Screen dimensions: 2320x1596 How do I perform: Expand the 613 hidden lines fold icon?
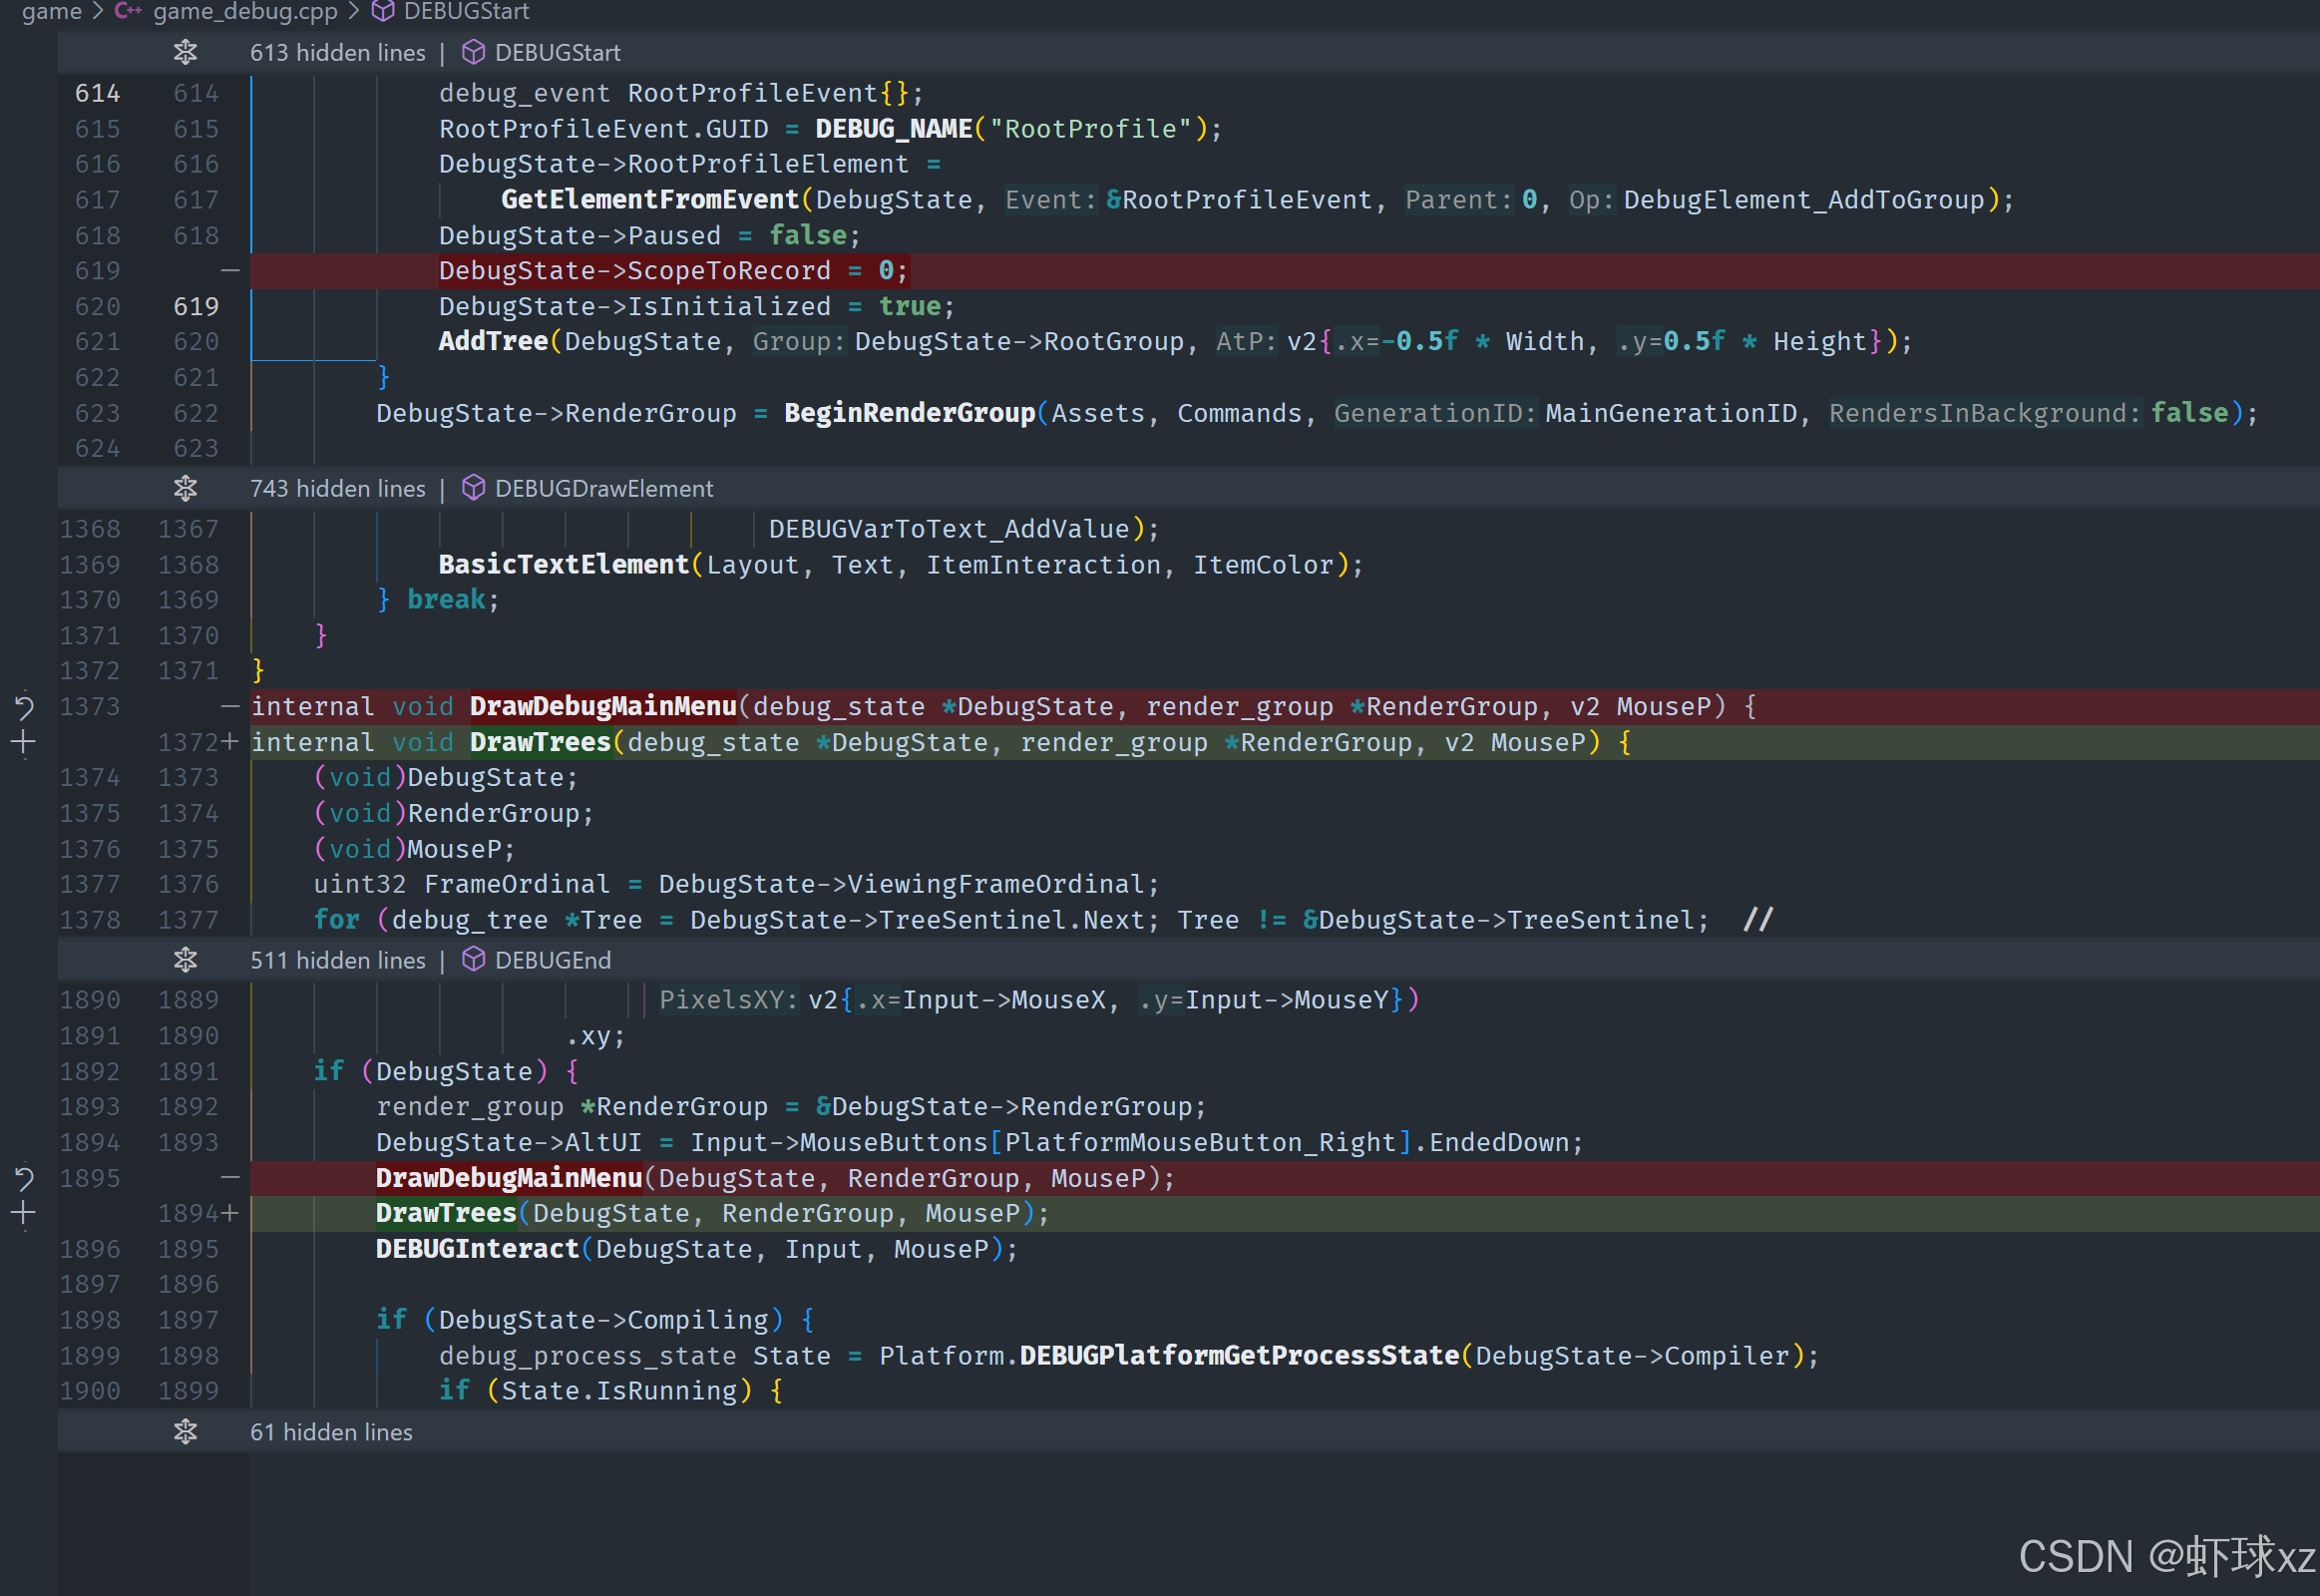click(185, 52)
